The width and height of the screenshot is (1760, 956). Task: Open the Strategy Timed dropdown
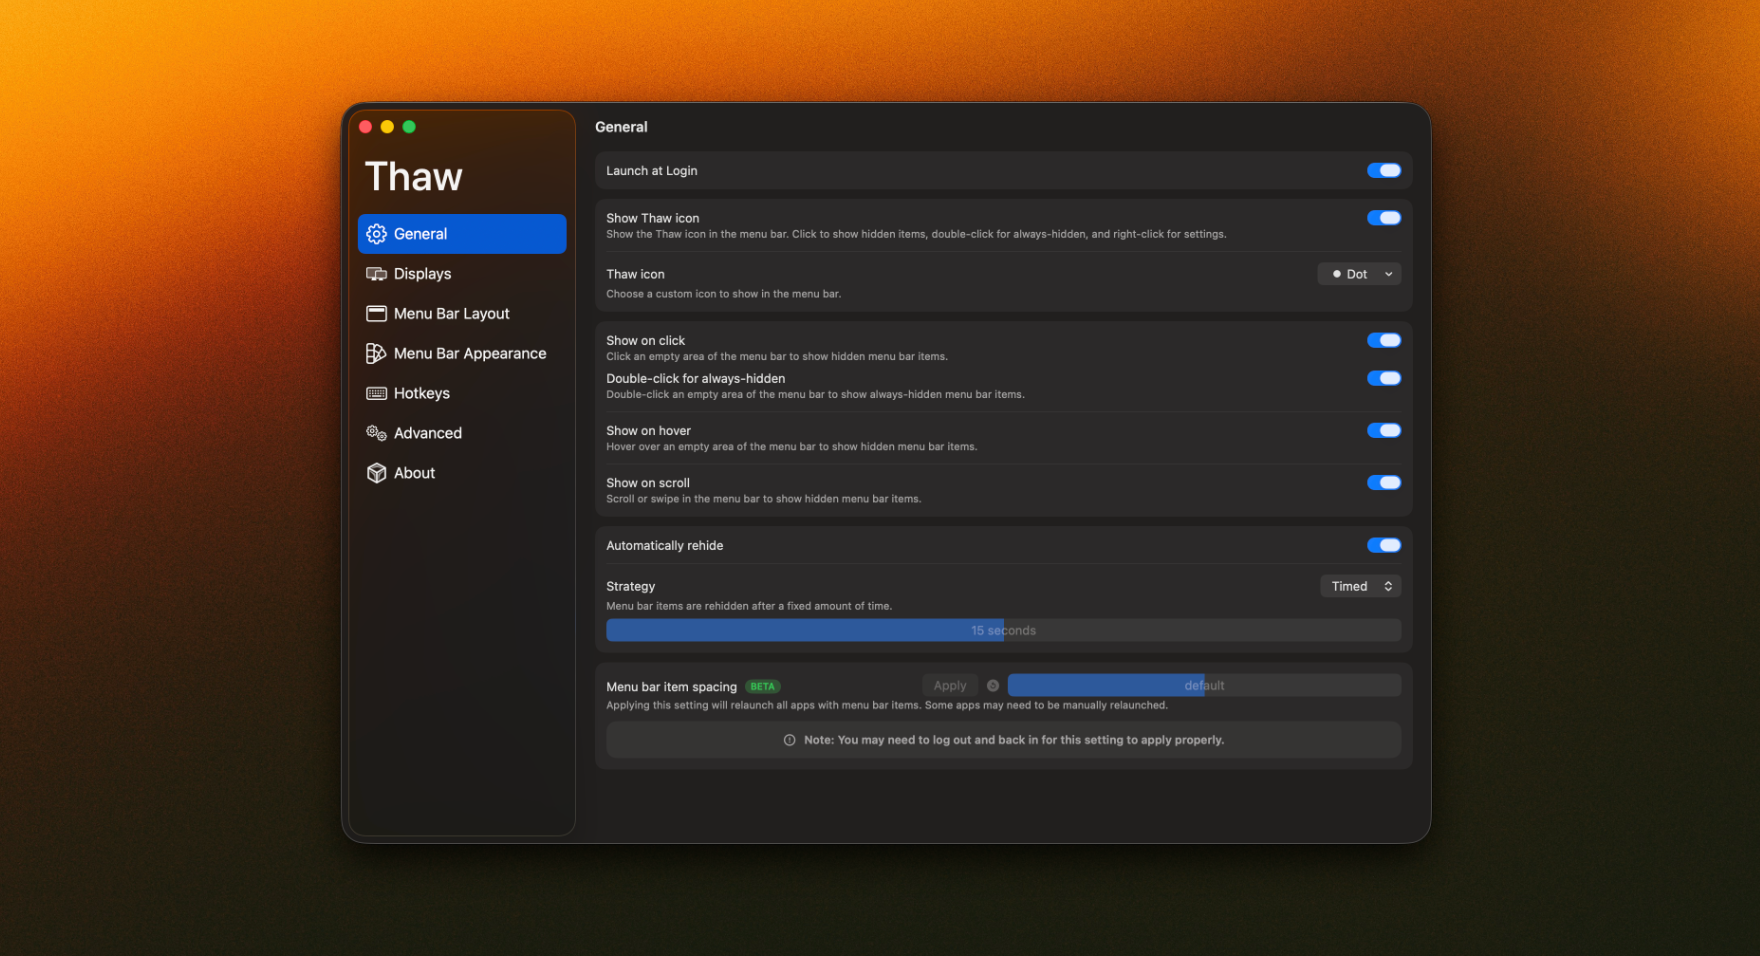click(1360, 586)
